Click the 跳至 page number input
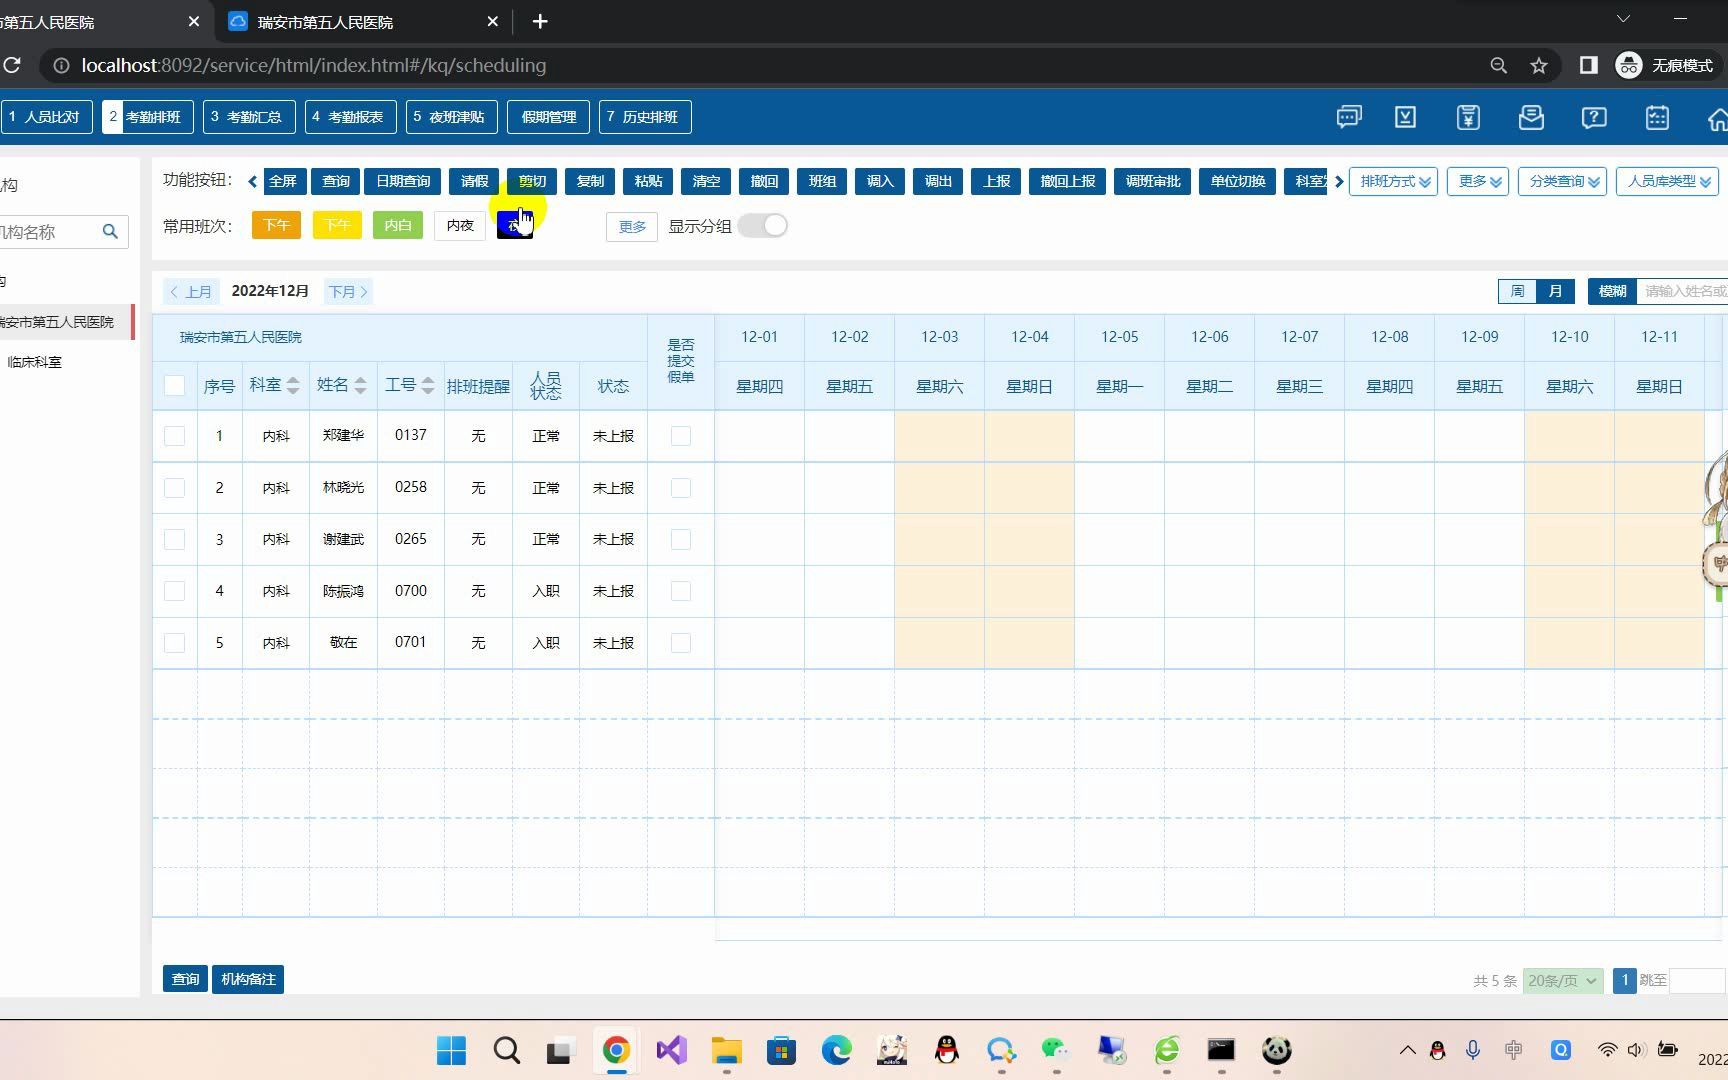Screen dimensions: 1728x1080 click(x=1698, y=980)
